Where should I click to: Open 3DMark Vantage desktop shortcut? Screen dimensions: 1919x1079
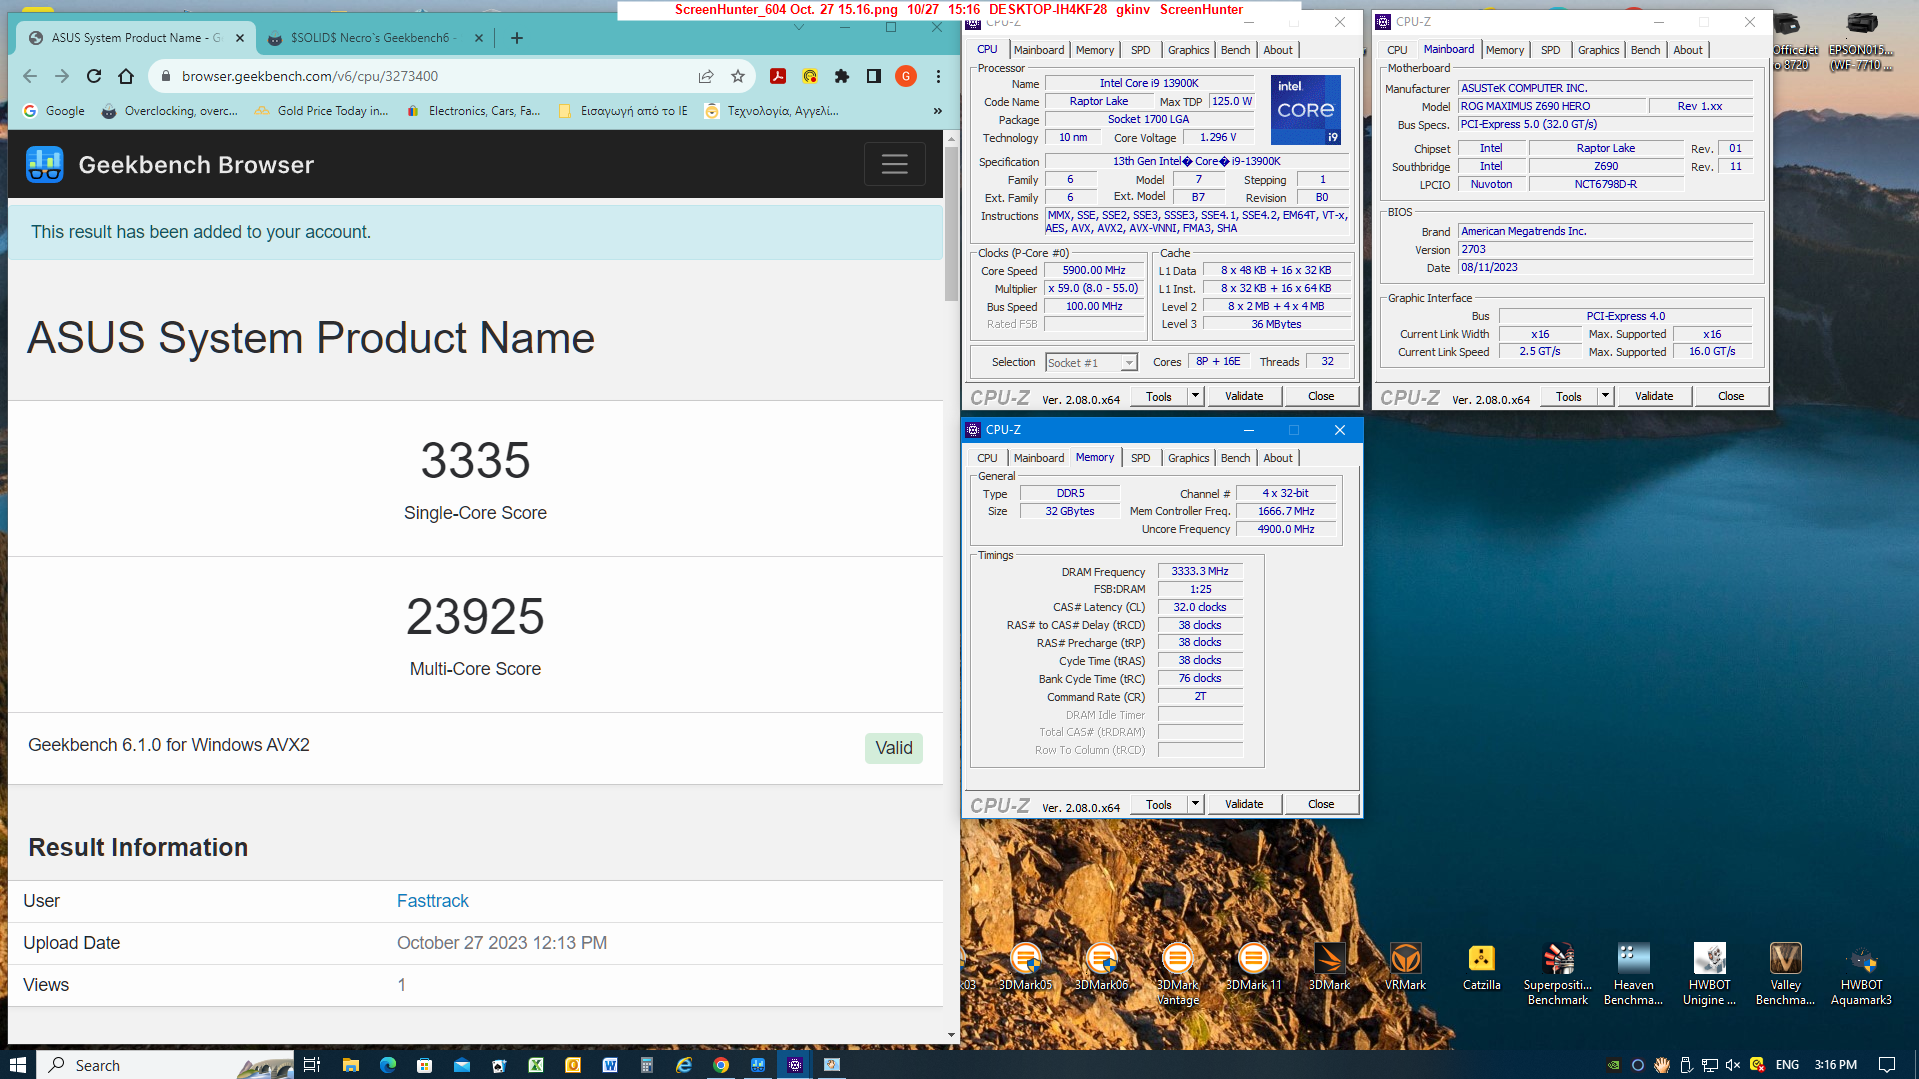(x=1177, y=974)
